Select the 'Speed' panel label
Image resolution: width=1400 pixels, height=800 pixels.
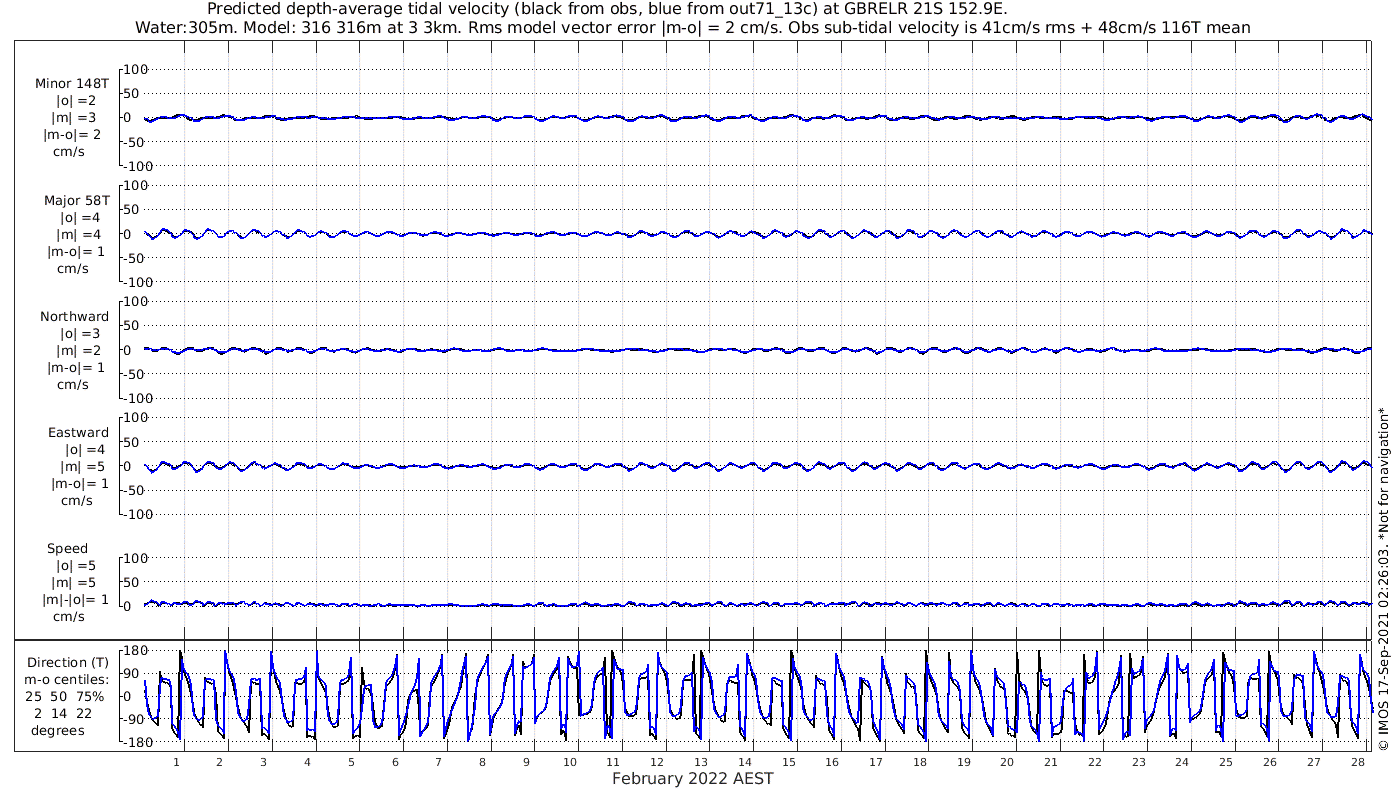tap(67, 548)
